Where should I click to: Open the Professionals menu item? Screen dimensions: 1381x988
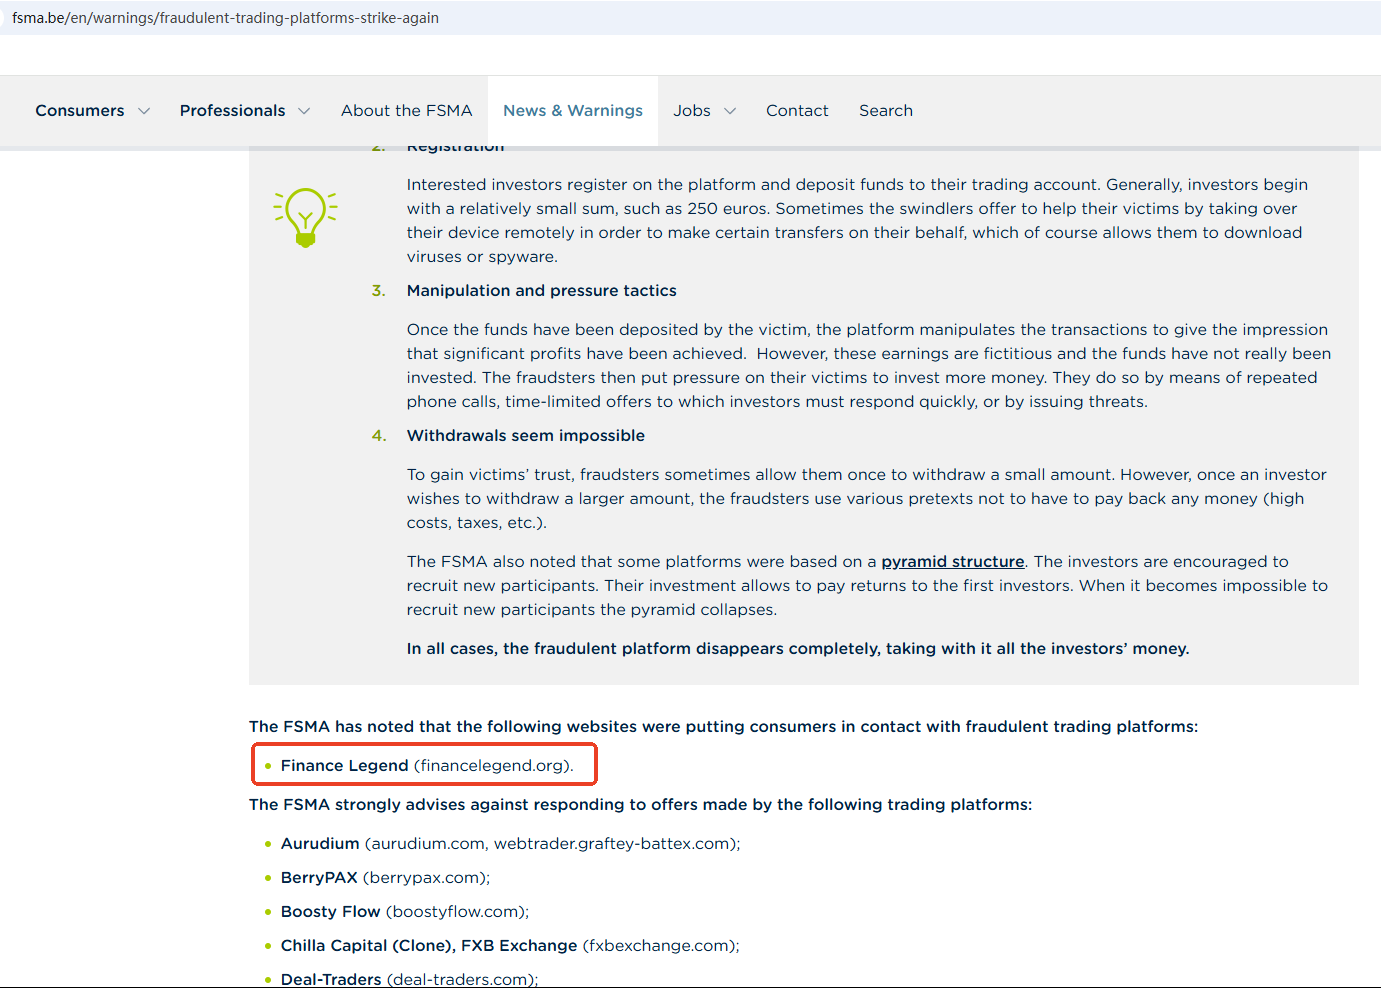[x=232, y=111]
